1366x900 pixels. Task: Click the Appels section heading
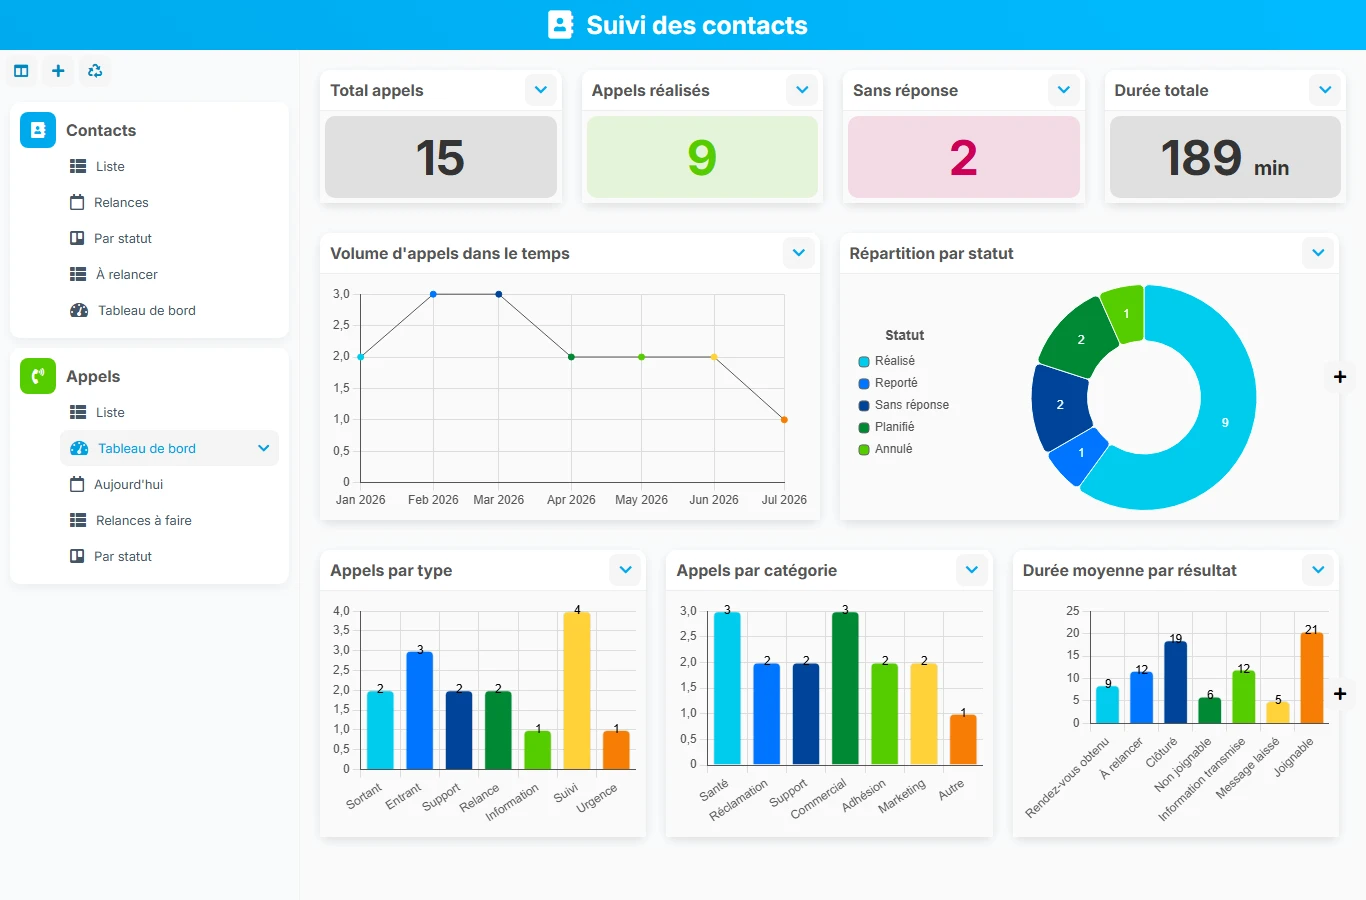point(93,376)
